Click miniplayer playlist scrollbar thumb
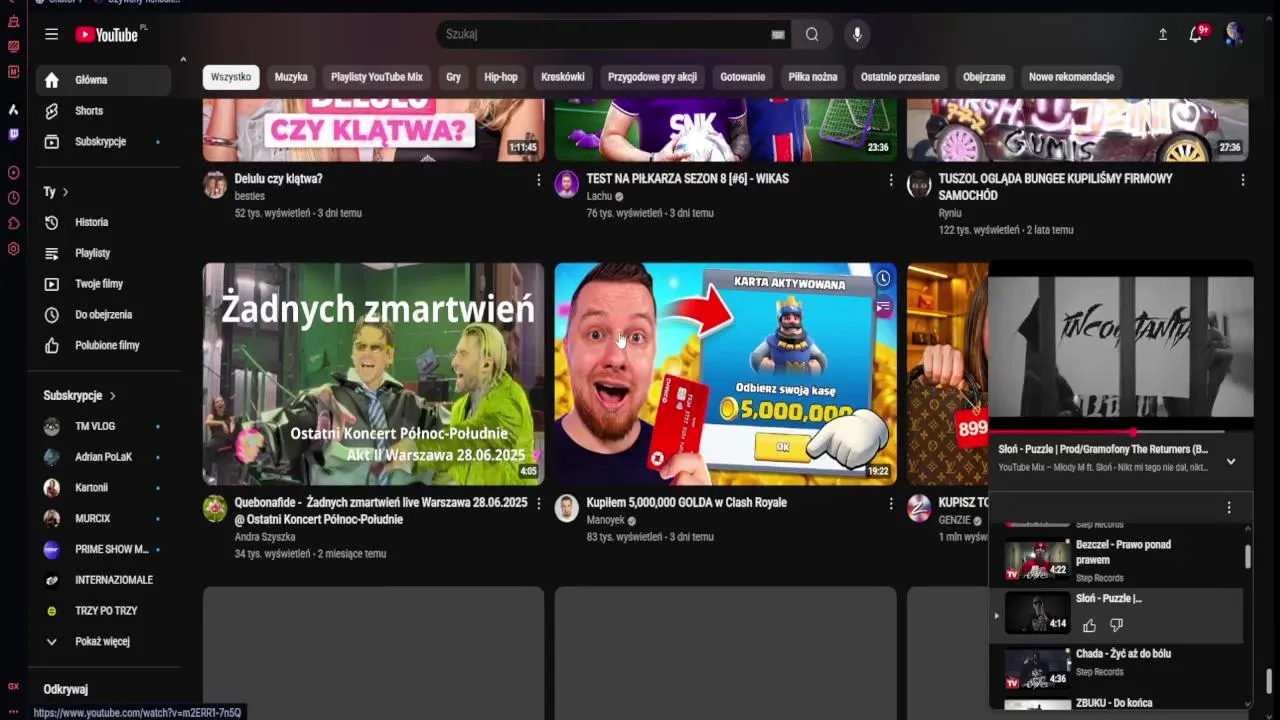 tap(1247, 557)
